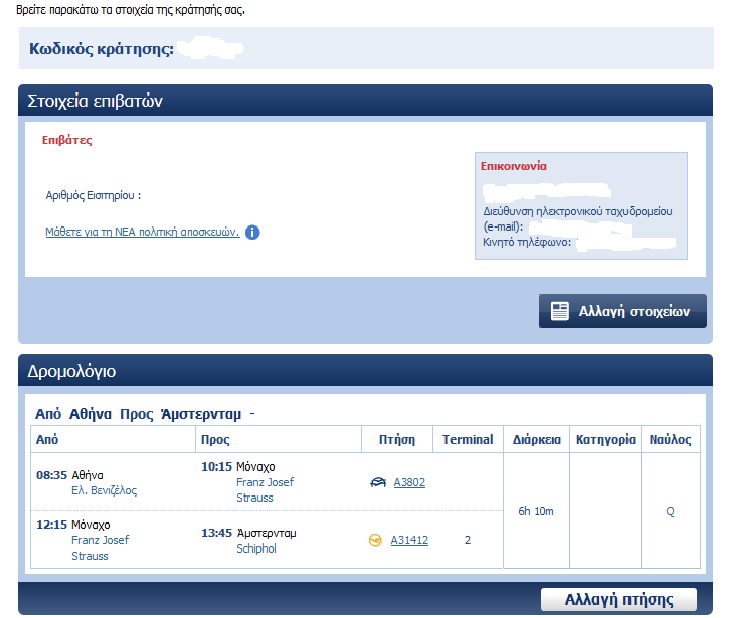Click the Aegean airline icon next to A3802
This screenshot has height=618, width=735.
click(x=378, y=482)
